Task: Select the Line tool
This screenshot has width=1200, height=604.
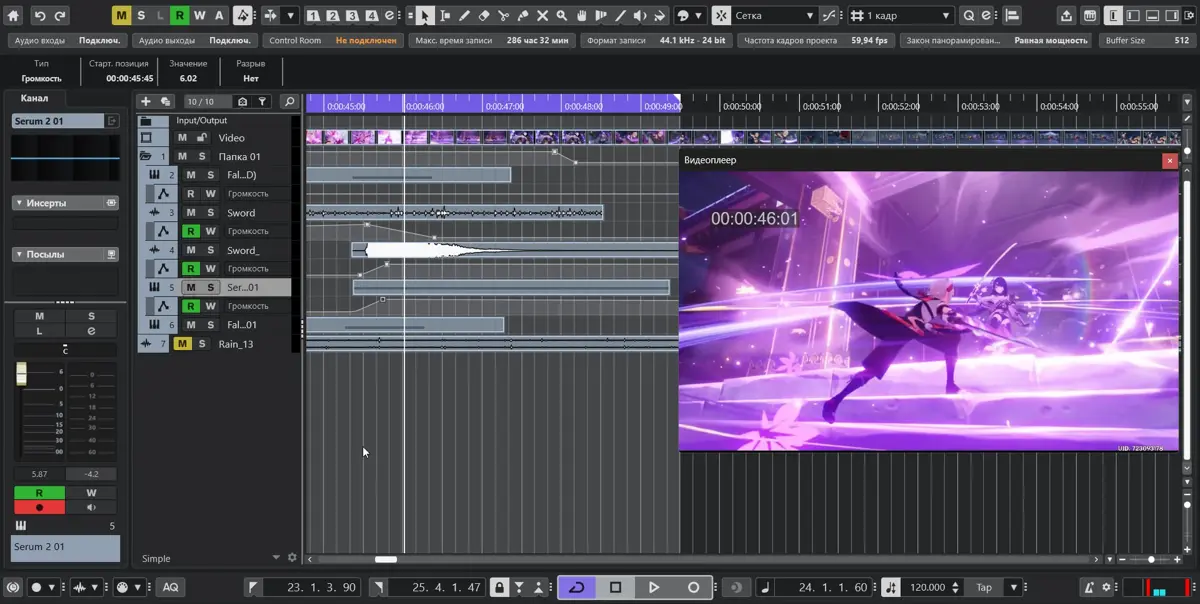Action: tap(620, 16)
